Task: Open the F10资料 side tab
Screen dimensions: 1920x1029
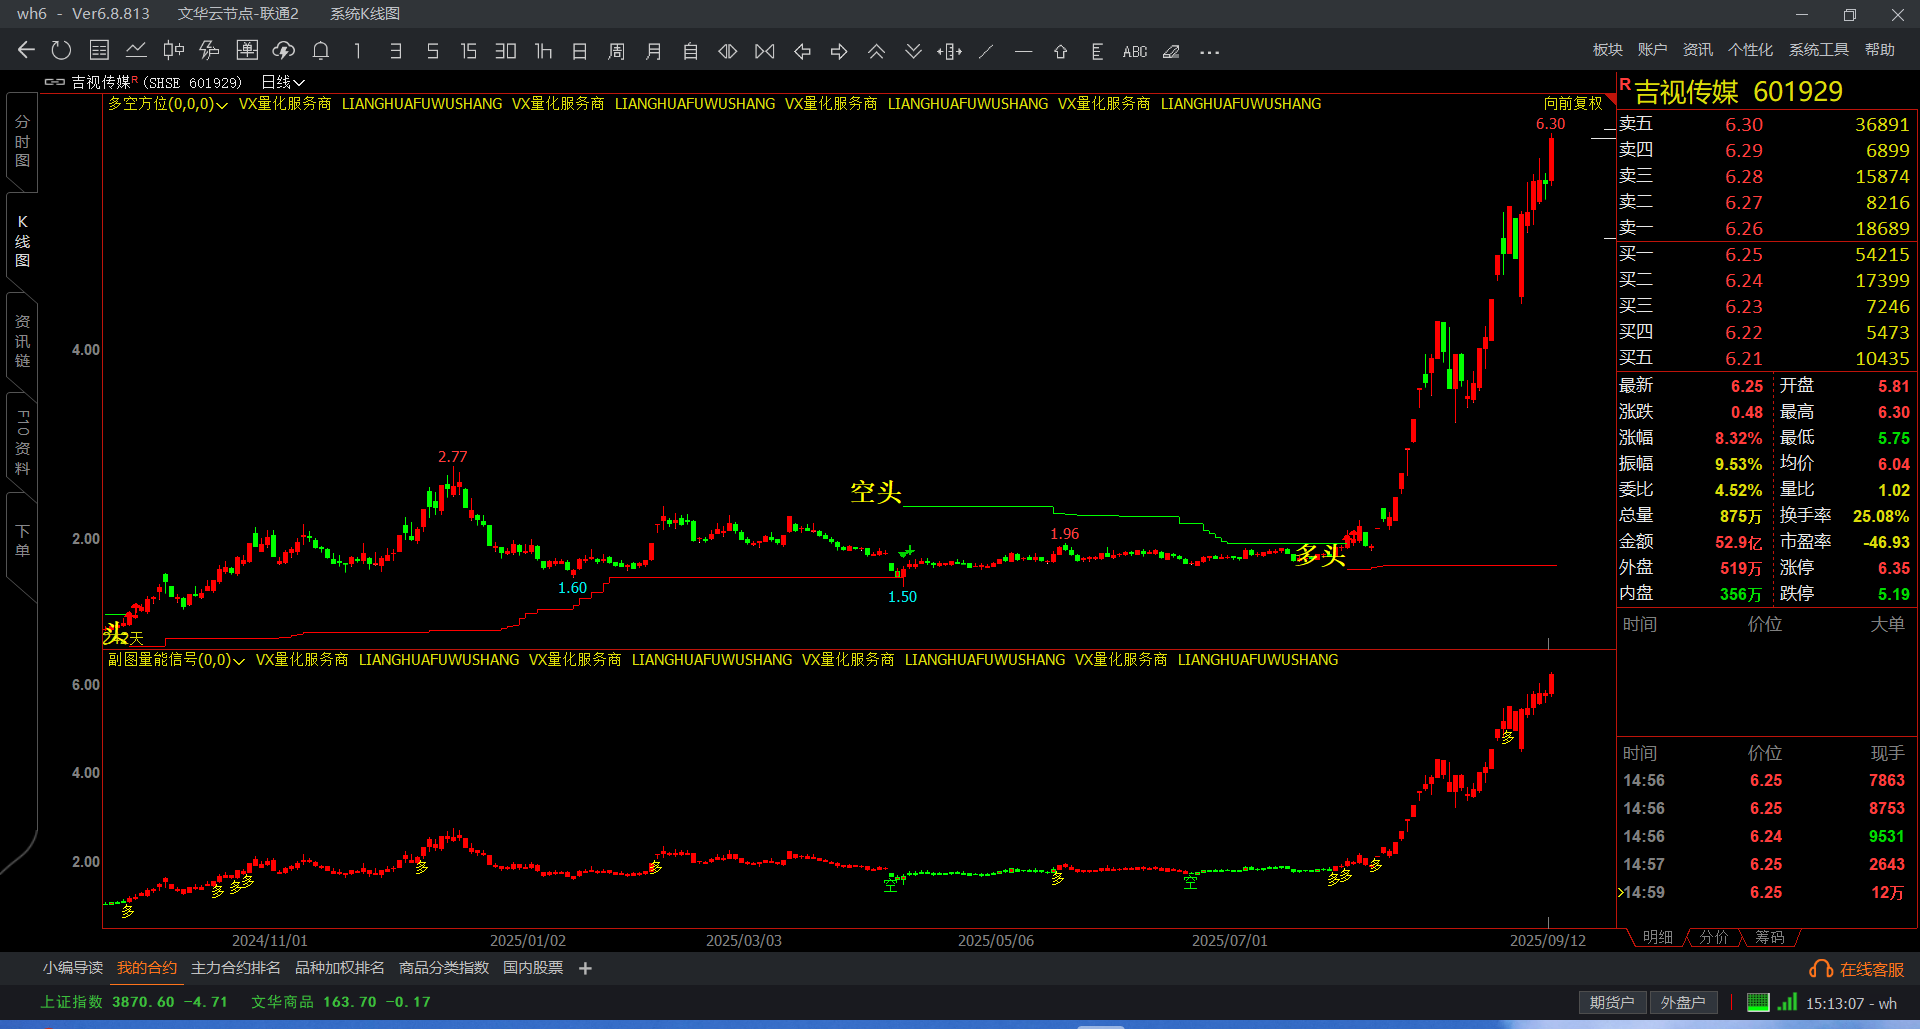Action: coord(22,441)
